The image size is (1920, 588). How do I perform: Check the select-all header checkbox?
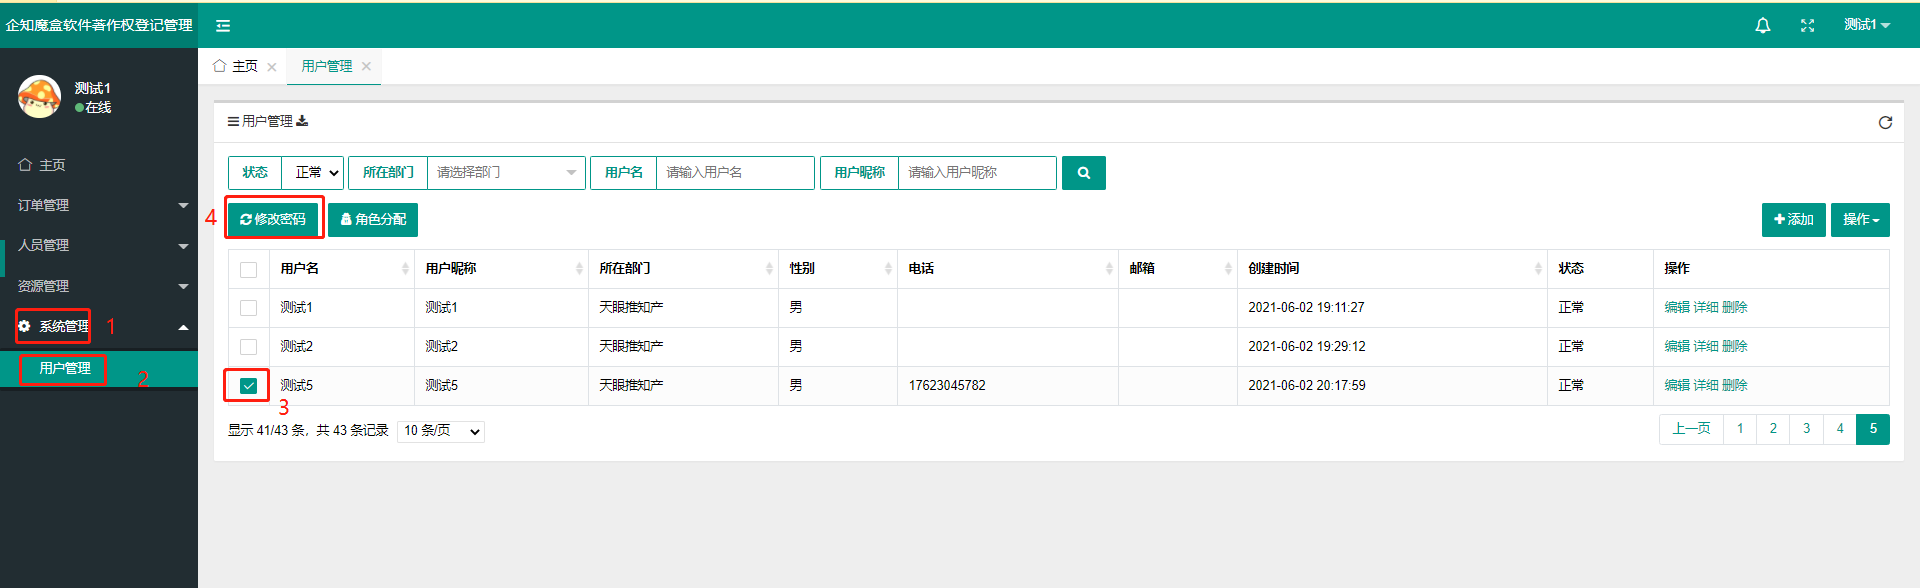pyautogui.click(x=249, y=269)
